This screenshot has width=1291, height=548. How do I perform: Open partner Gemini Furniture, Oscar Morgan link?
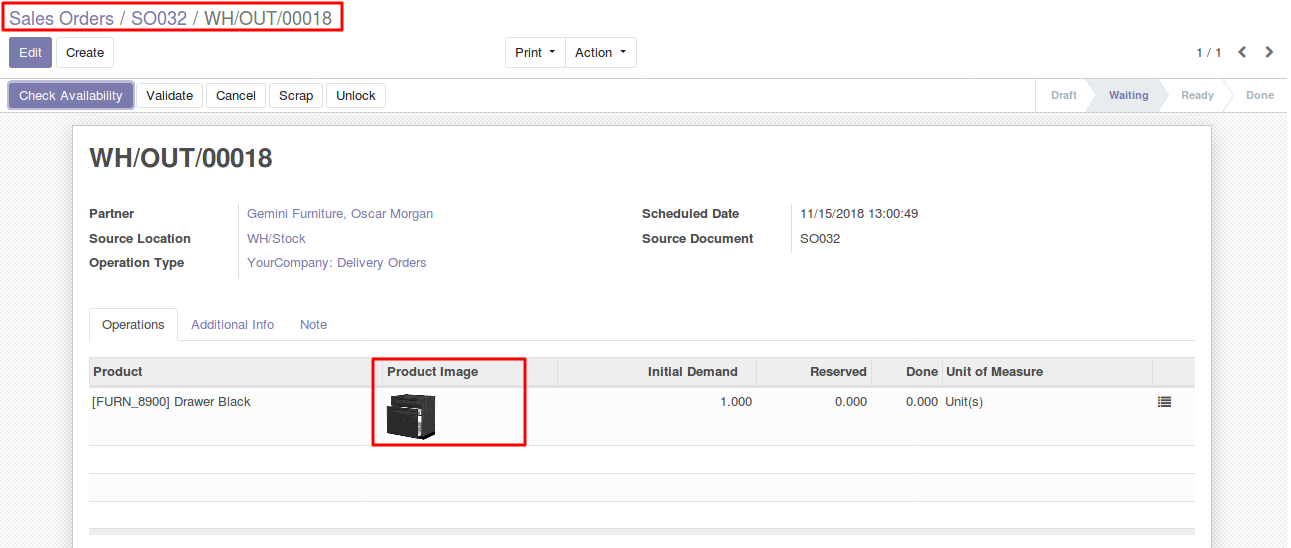pyautogui.click(x=340, y=214)
